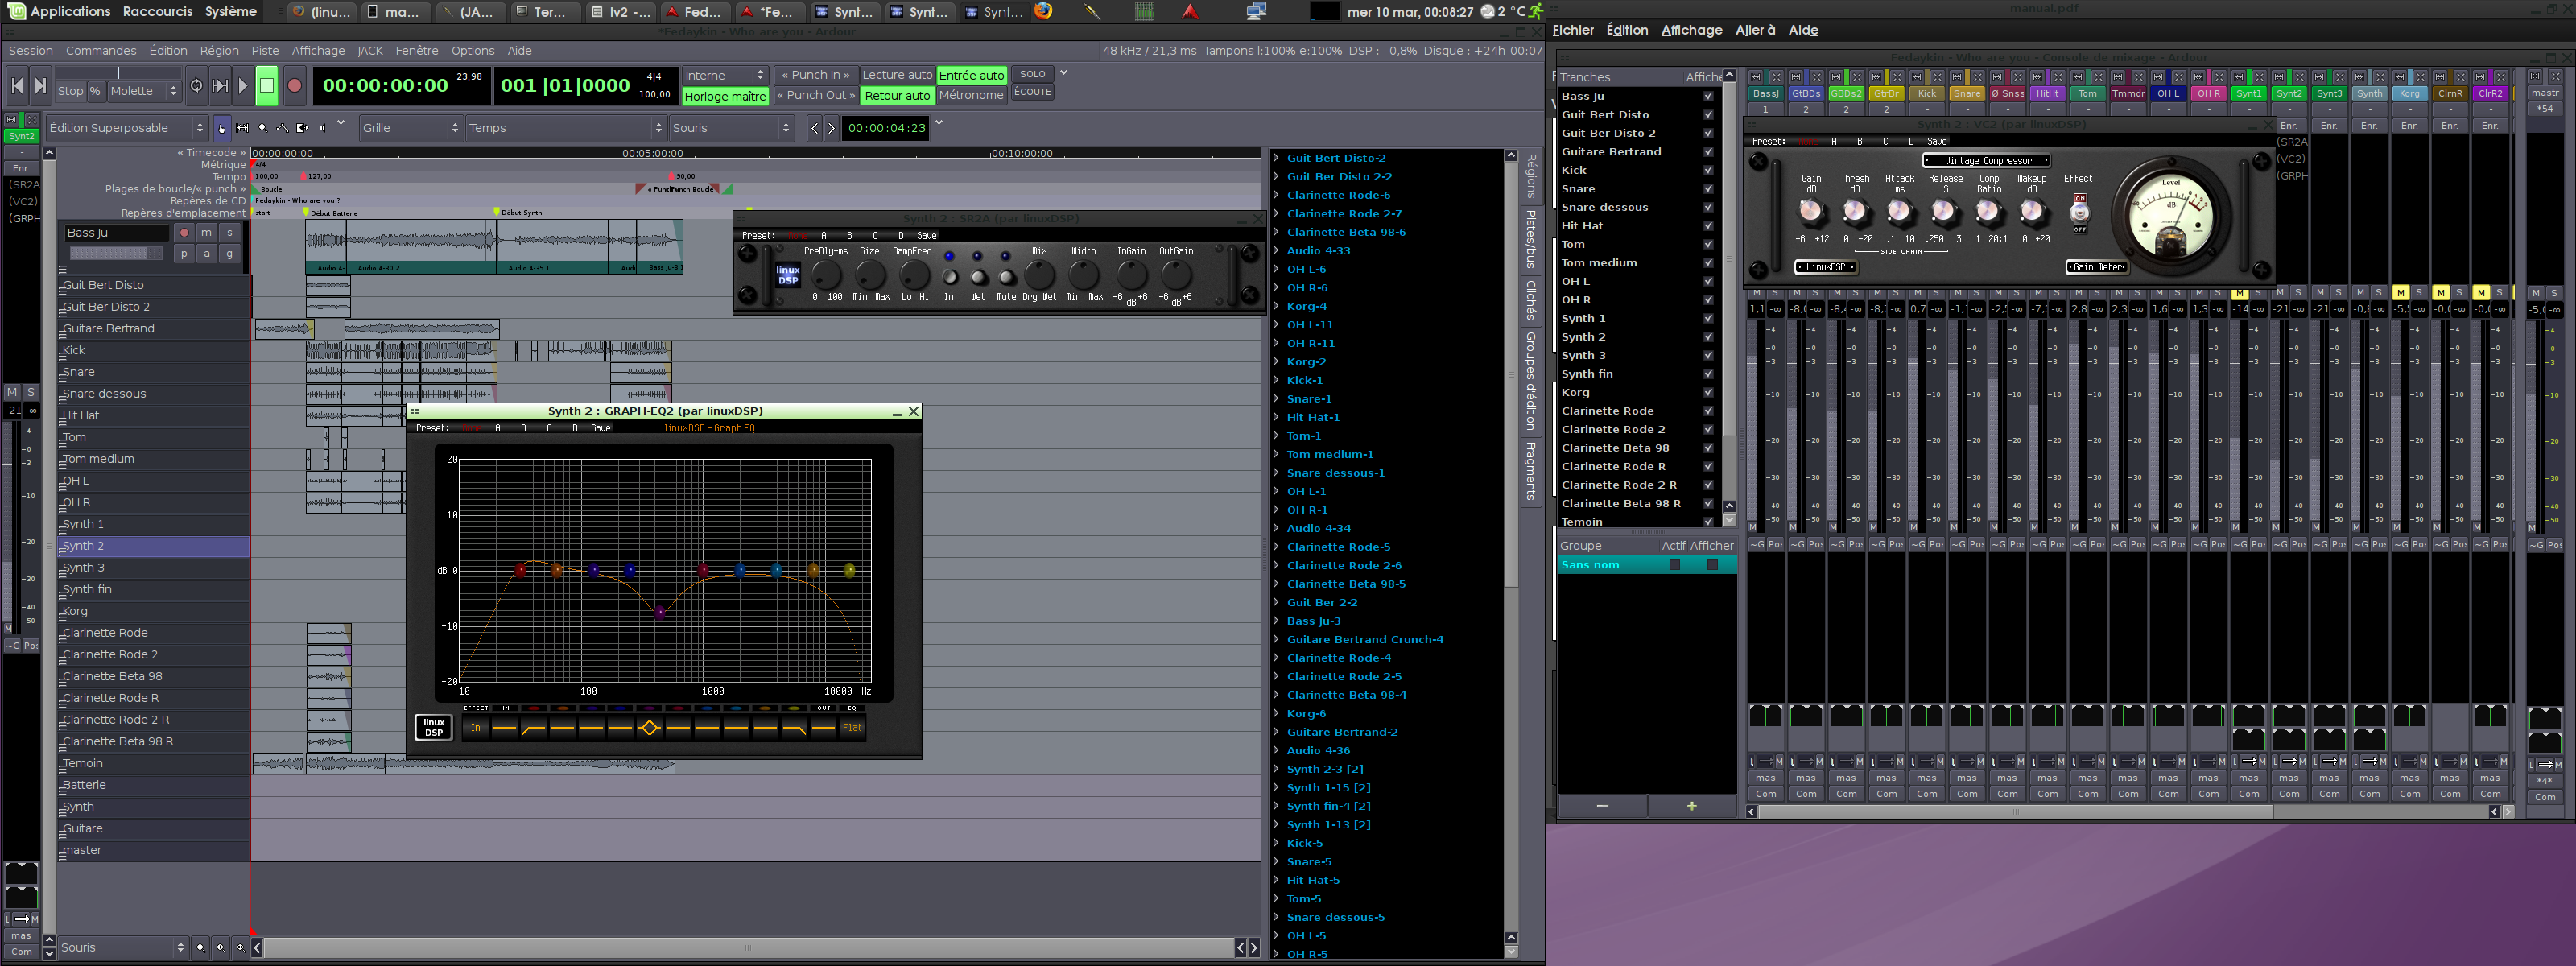Screen dimensions: 2576x966
Task: Select the range selection tool
Action: click(243, 128)
